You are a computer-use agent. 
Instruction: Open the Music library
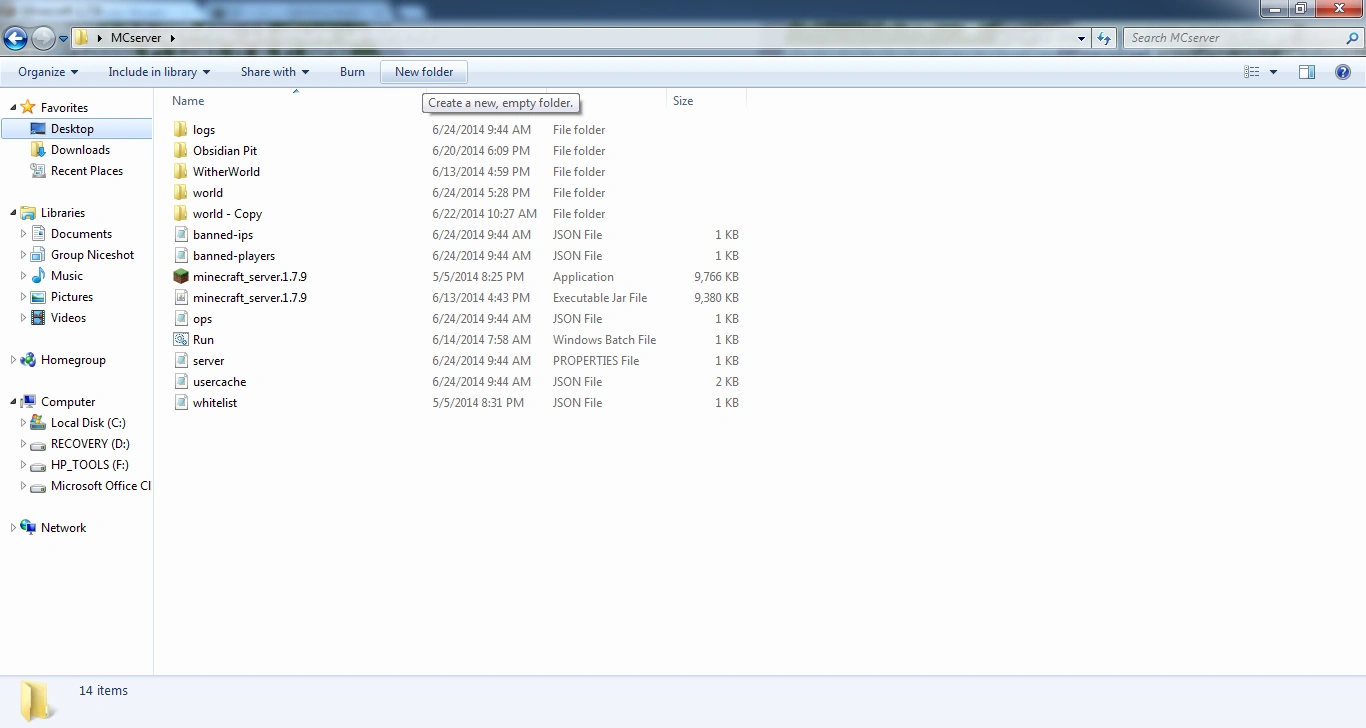[67, 276]
